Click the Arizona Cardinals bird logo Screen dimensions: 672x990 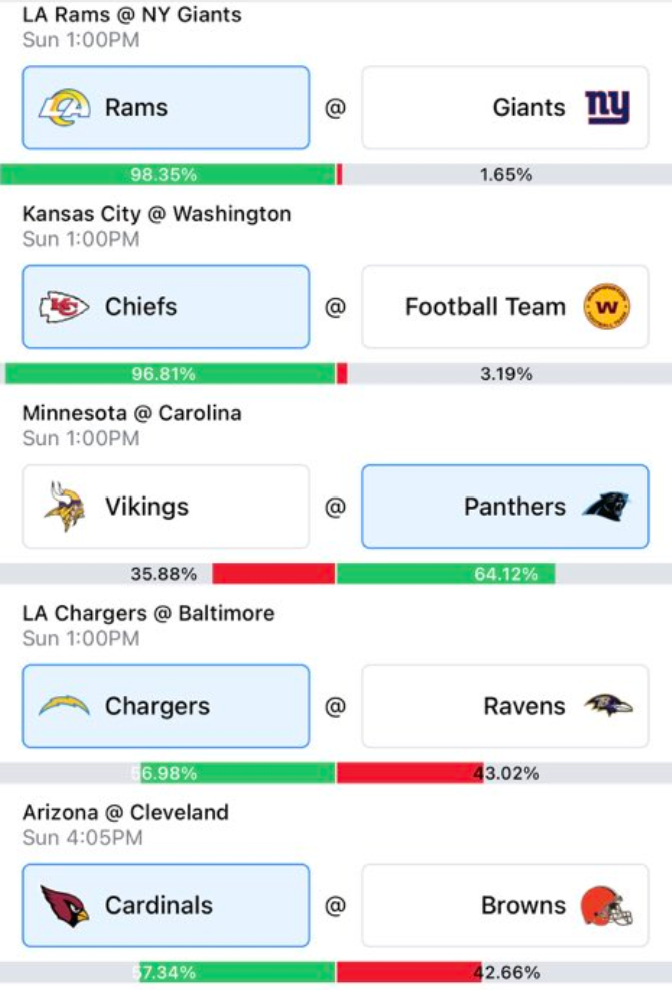point(64,905)
